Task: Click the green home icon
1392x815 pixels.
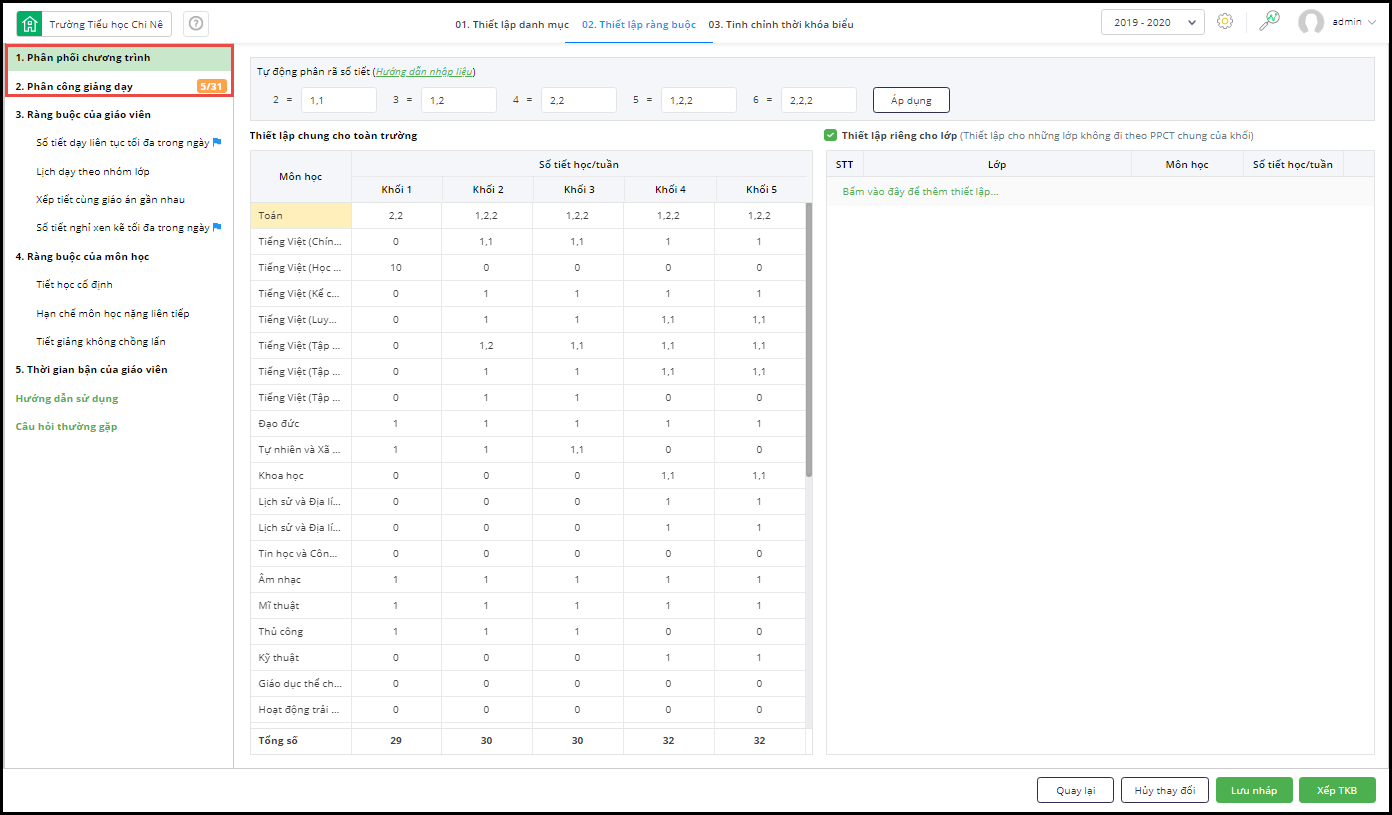Action: click(x=30, y=24)
